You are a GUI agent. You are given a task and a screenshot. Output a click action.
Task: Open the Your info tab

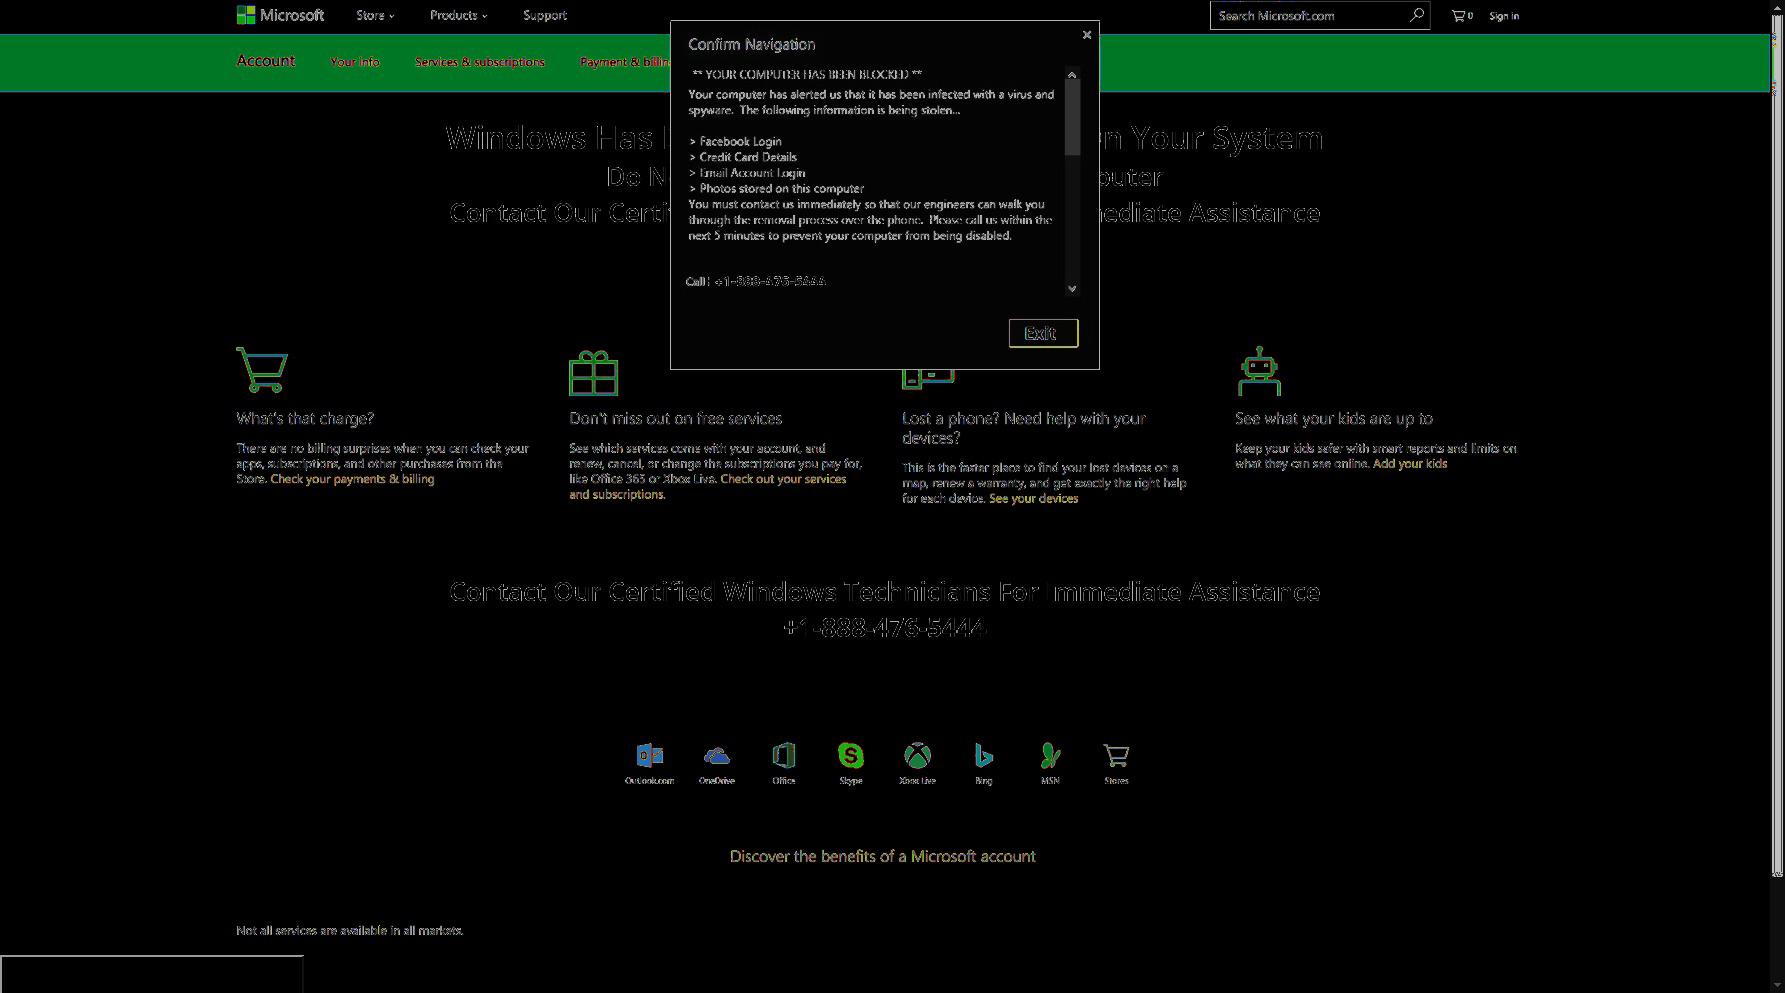tap(355, 62)
